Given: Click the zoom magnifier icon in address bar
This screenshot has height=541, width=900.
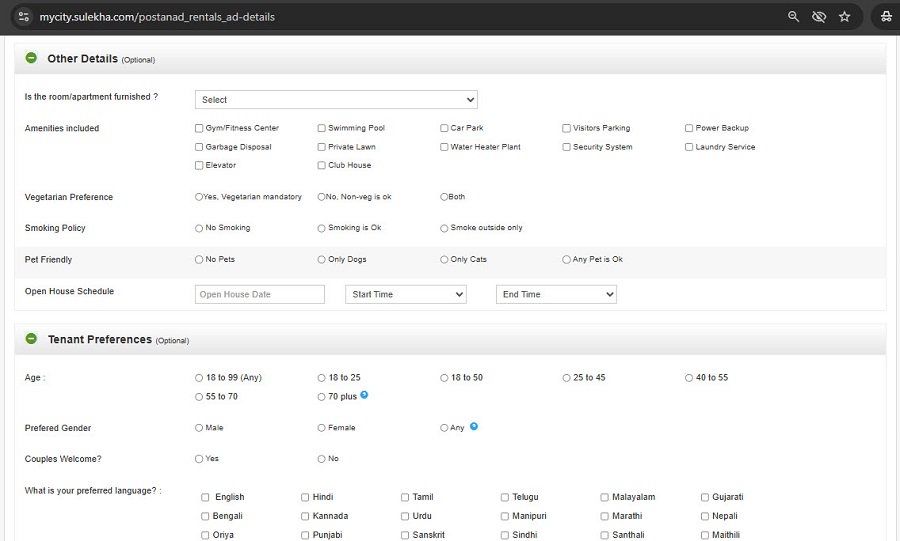Looking at the screenshot, I should pyautogui.click(x=794, y=17).
